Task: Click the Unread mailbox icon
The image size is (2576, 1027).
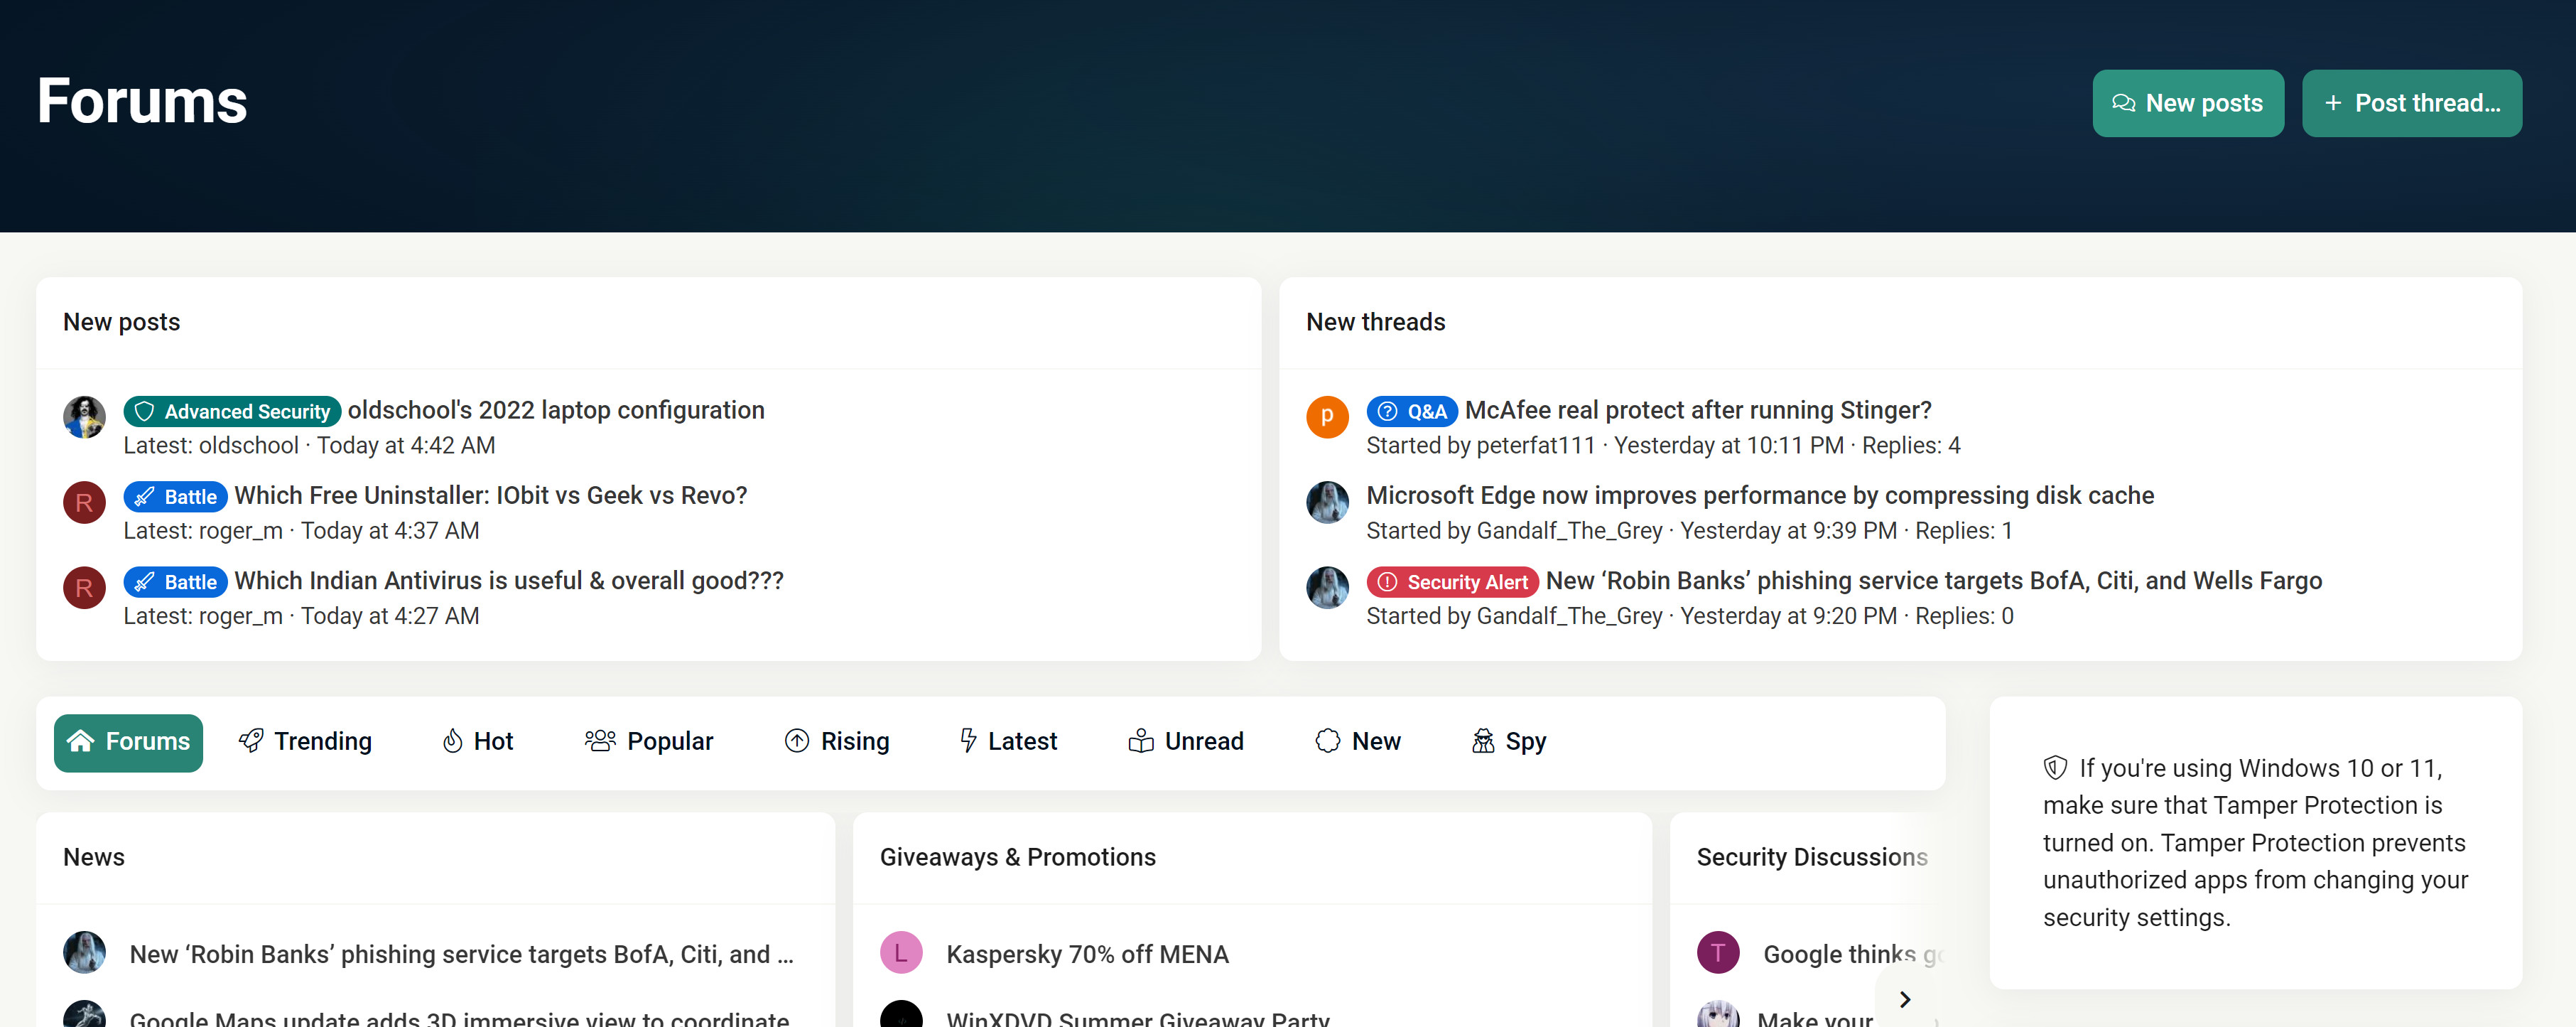Action: [x=1140, y=740]
